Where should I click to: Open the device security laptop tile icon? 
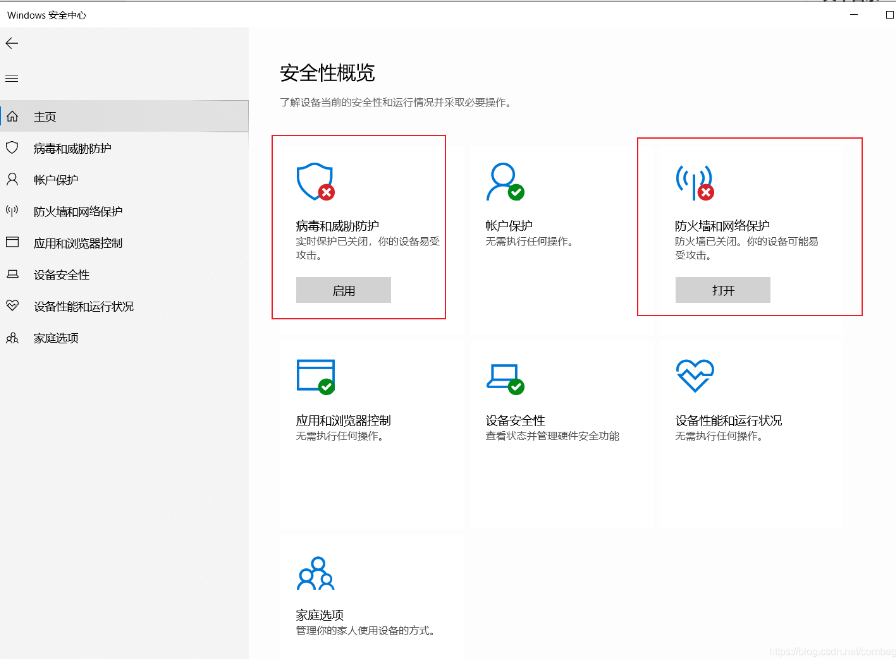[x=504, y=377]
